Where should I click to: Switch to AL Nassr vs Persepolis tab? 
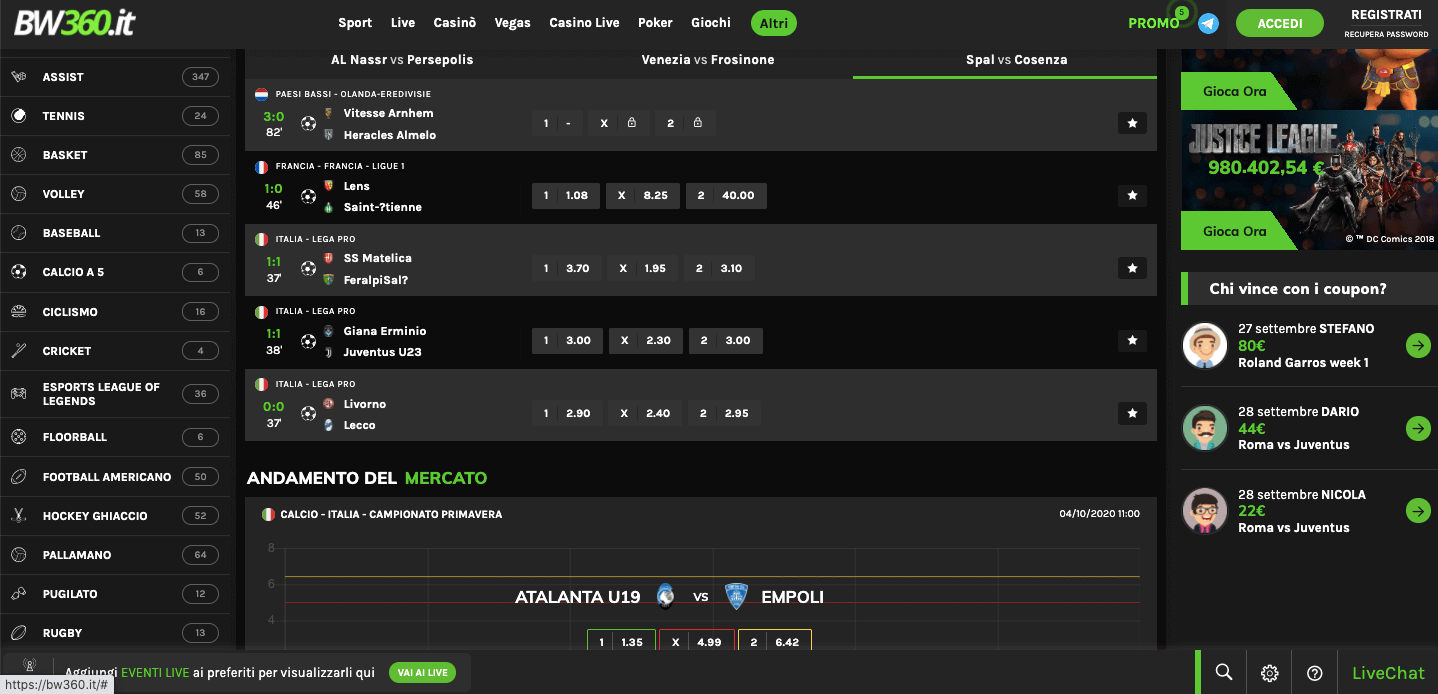pos(402,60)
